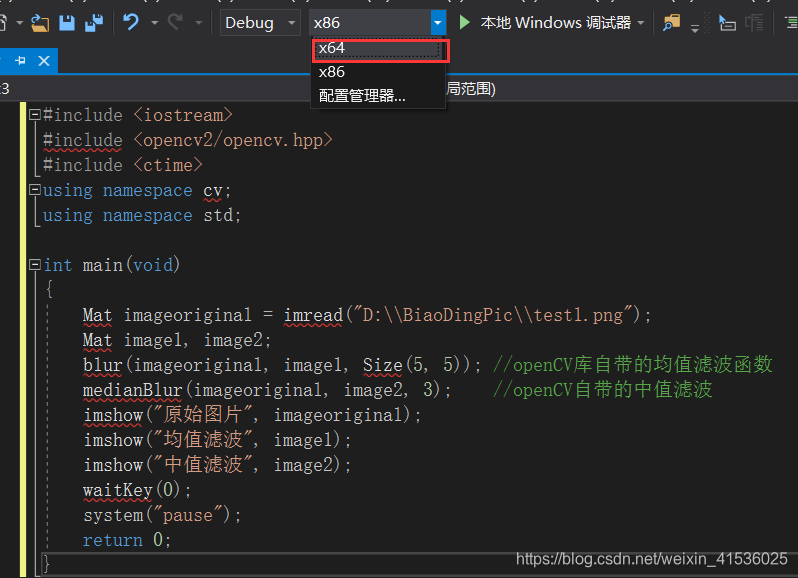Open the Debug configuration dropdown
Screen dimensions: 798x578
coord(260,23)
